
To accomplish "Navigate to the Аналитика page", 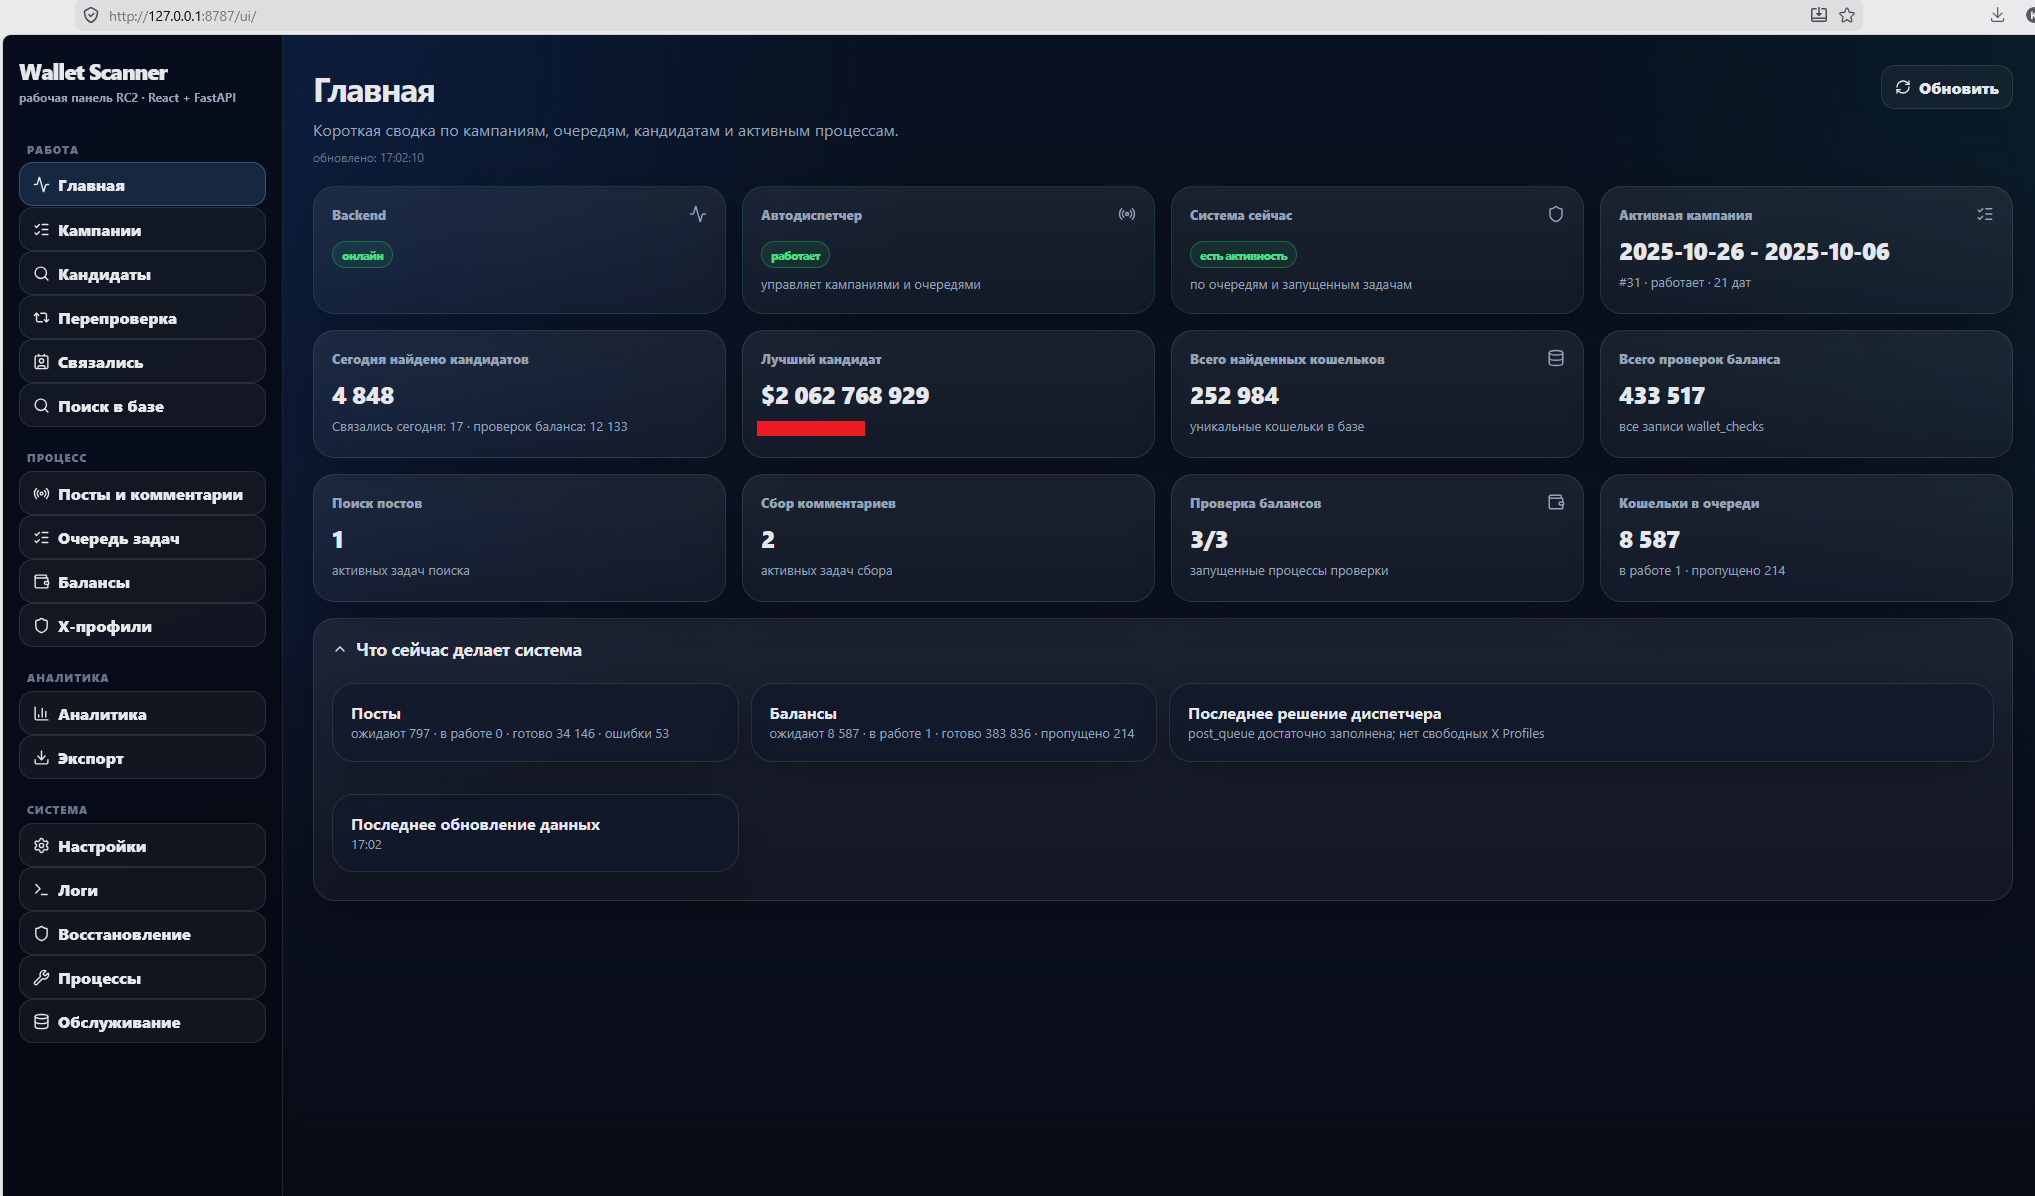I will pos(142,713).
